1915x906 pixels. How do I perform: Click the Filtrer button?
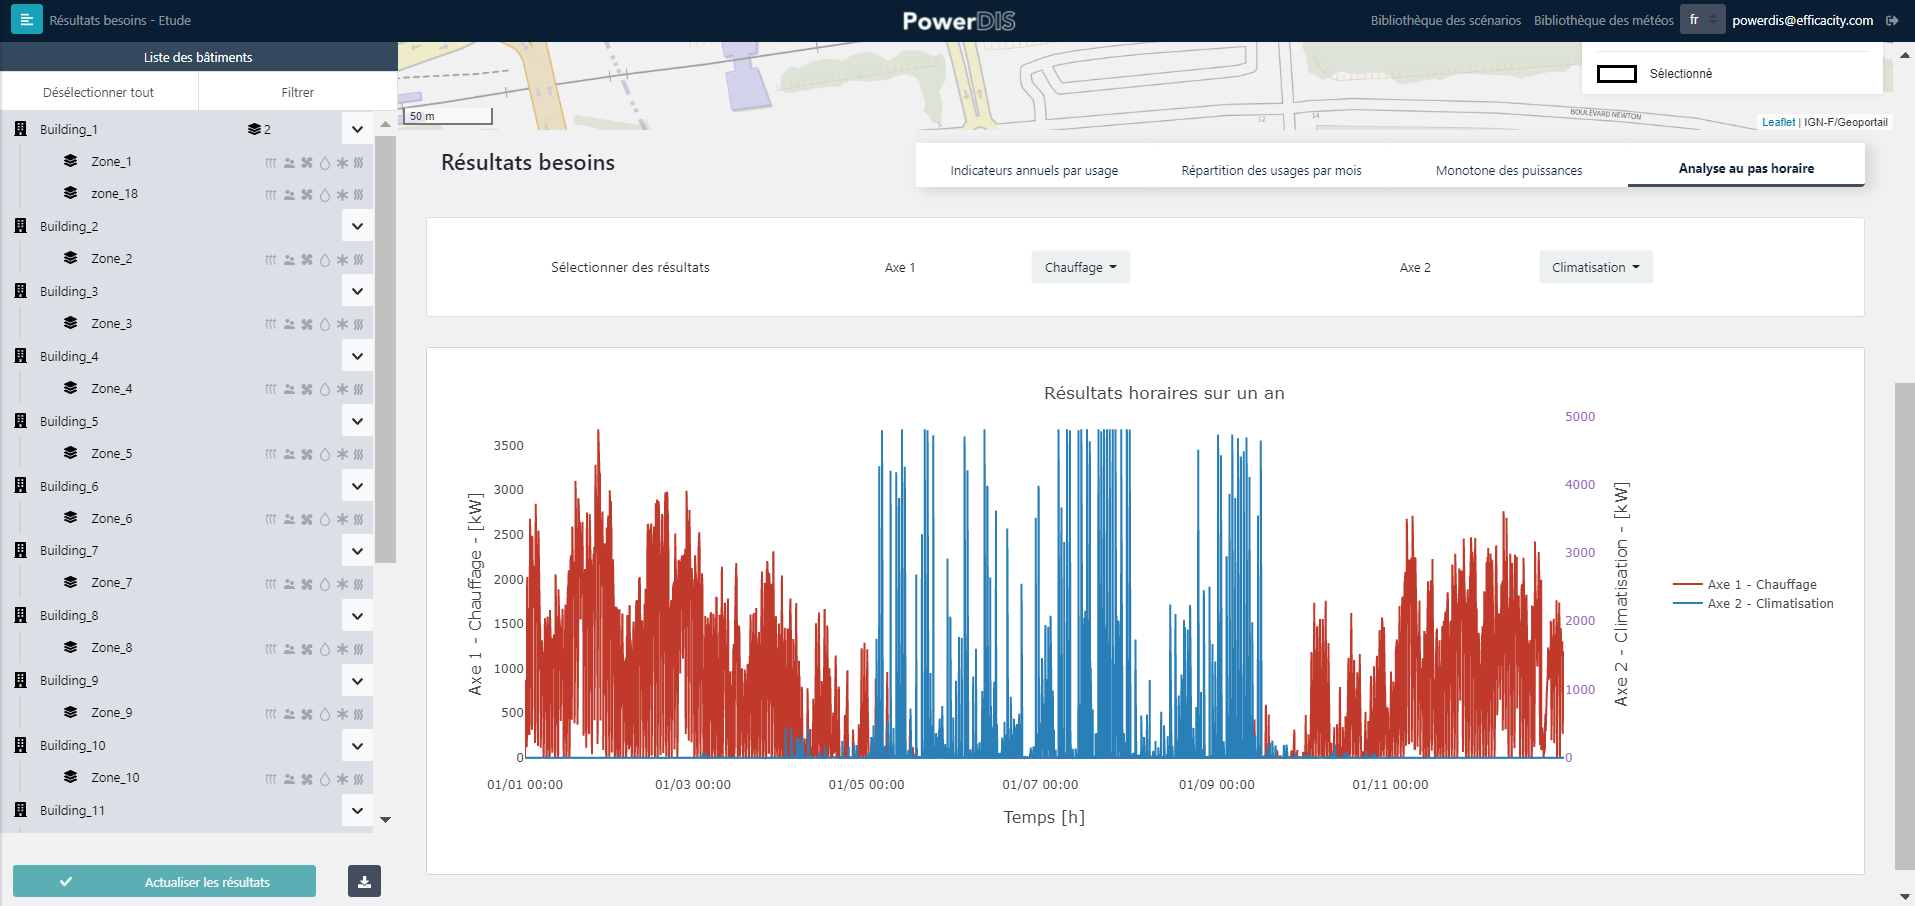tap(298, 92)
